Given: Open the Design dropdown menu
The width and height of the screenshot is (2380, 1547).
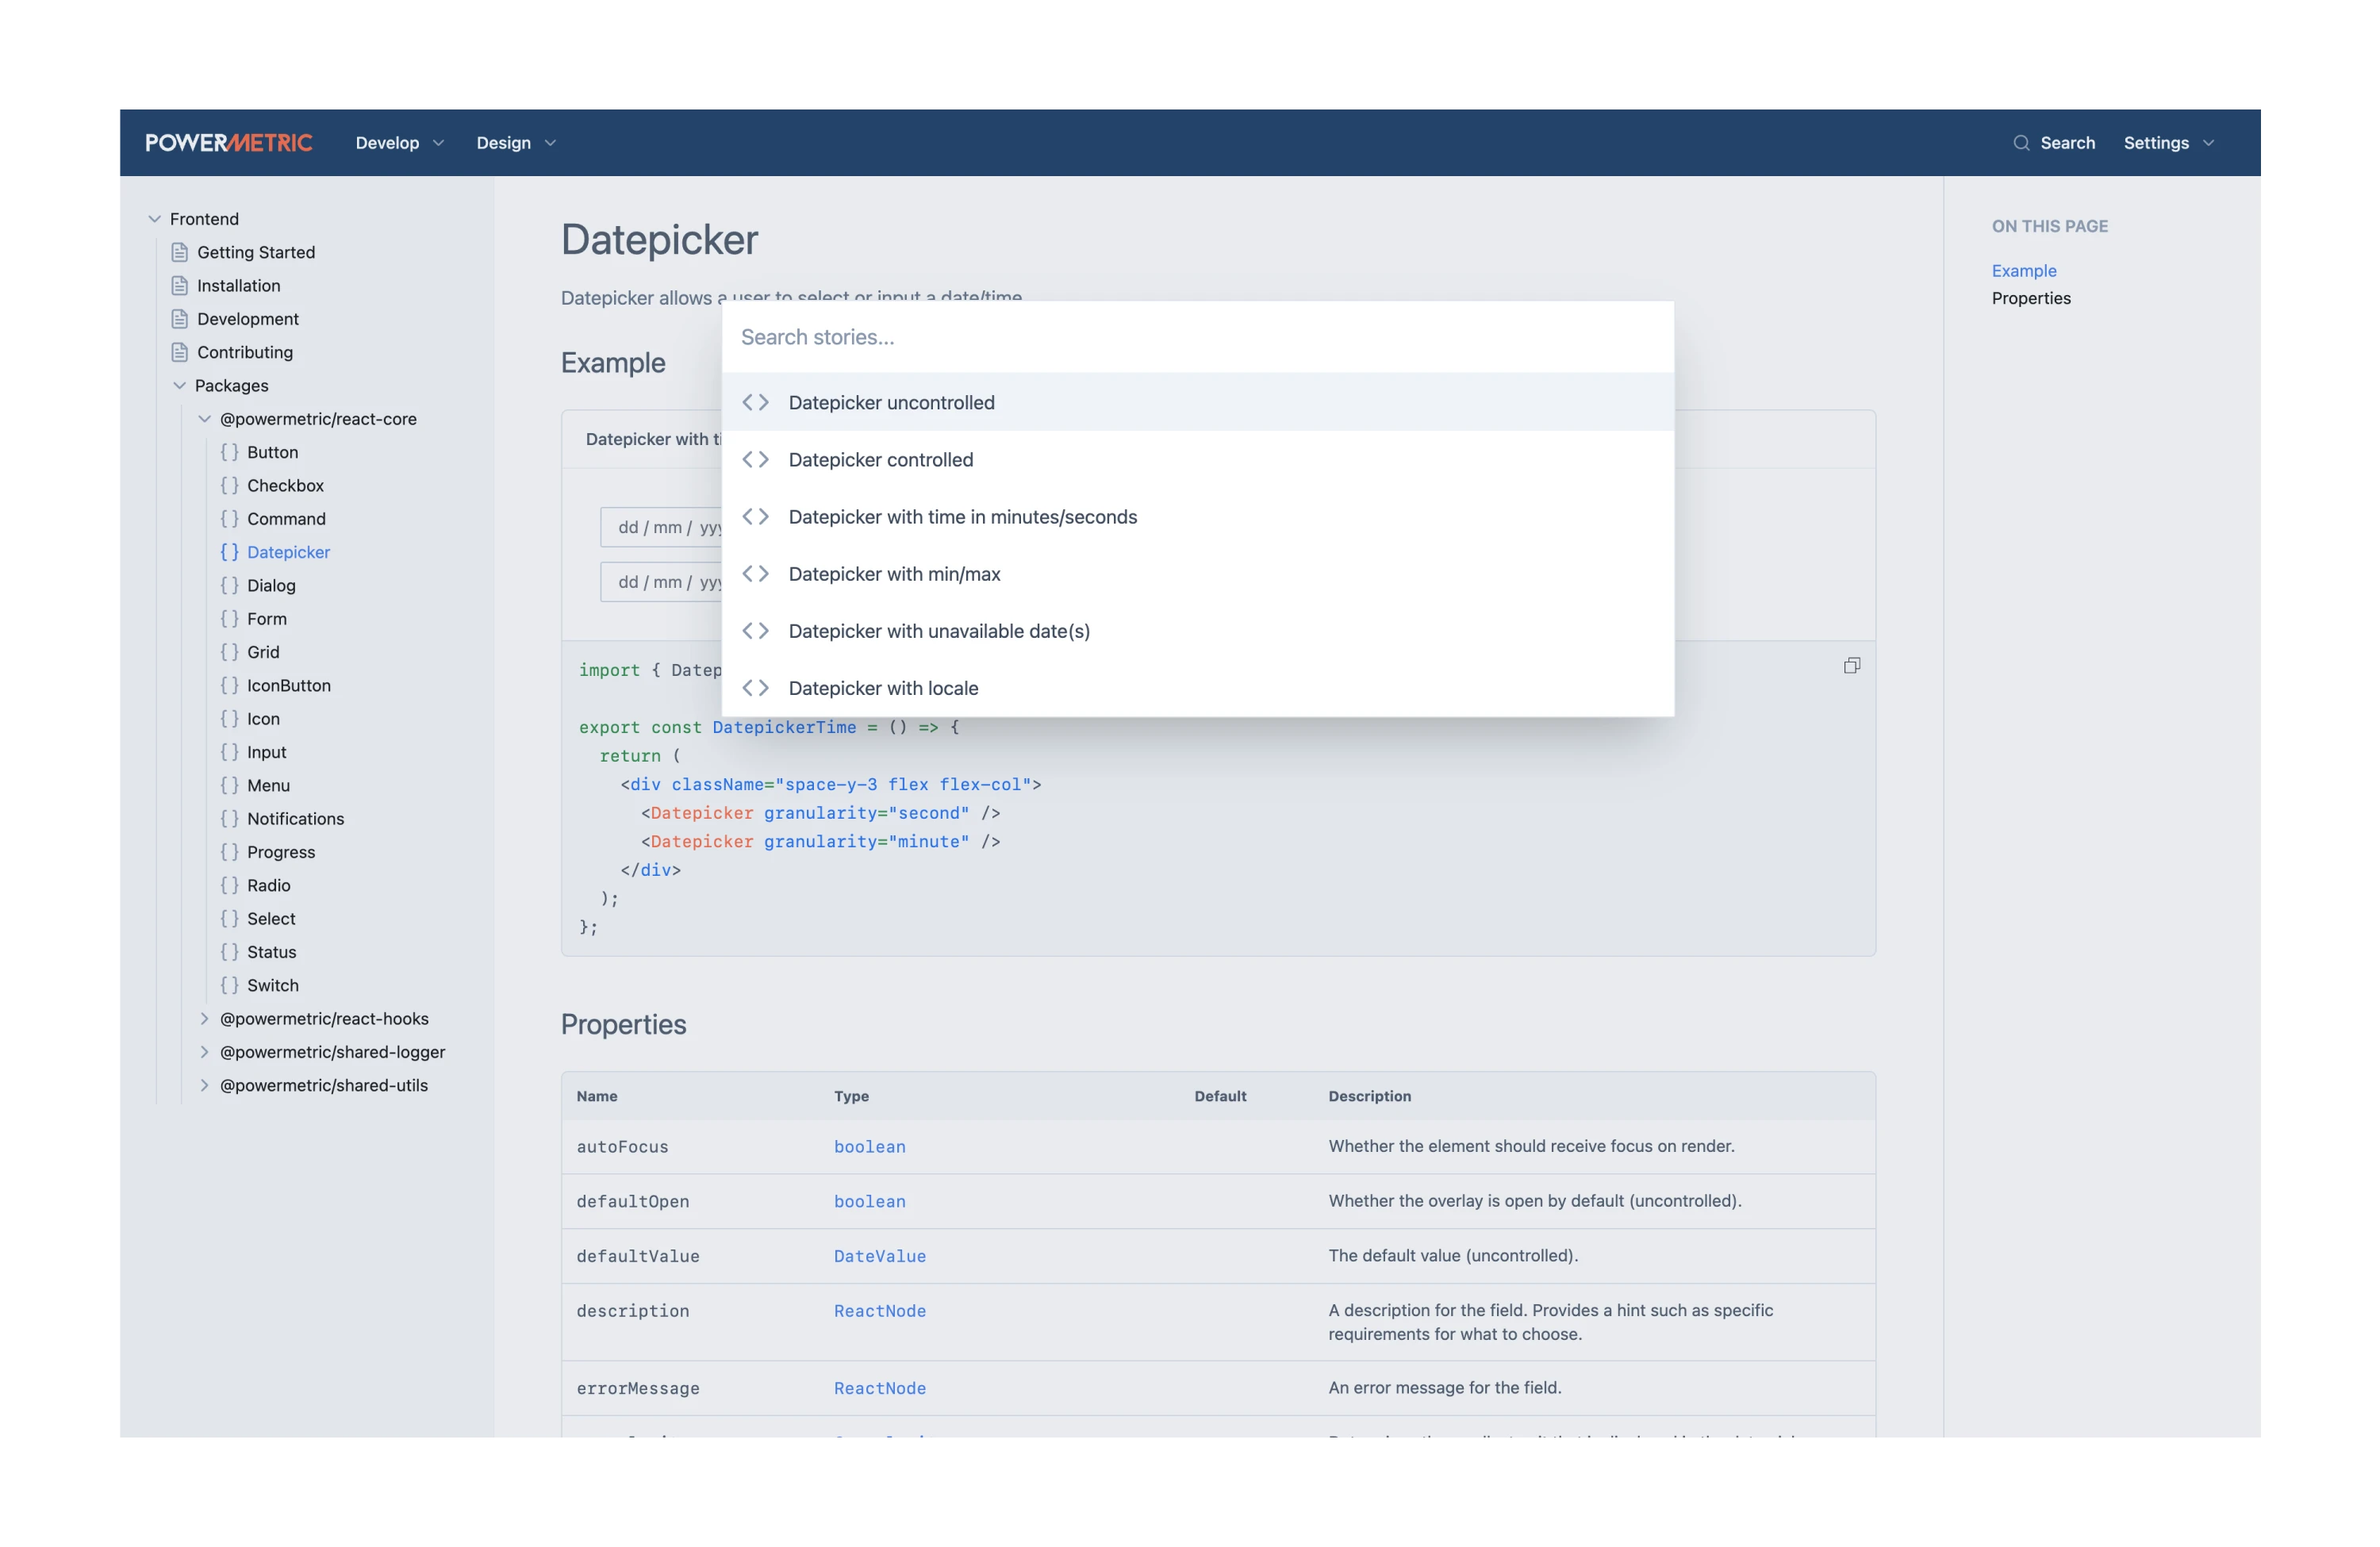Looking at the screenshot, I should click(x=515, y=143).
